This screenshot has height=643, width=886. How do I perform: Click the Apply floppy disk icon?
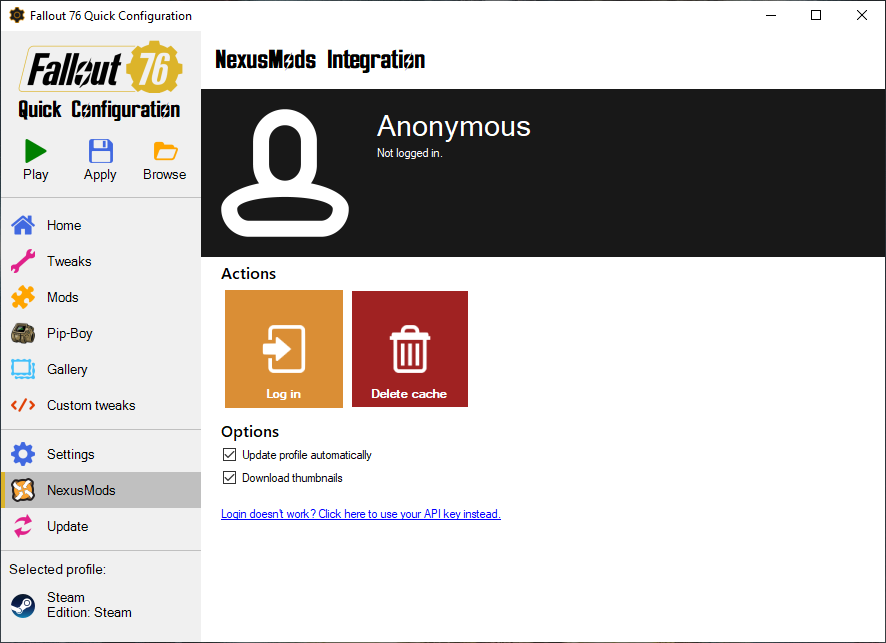pos(101,151)
